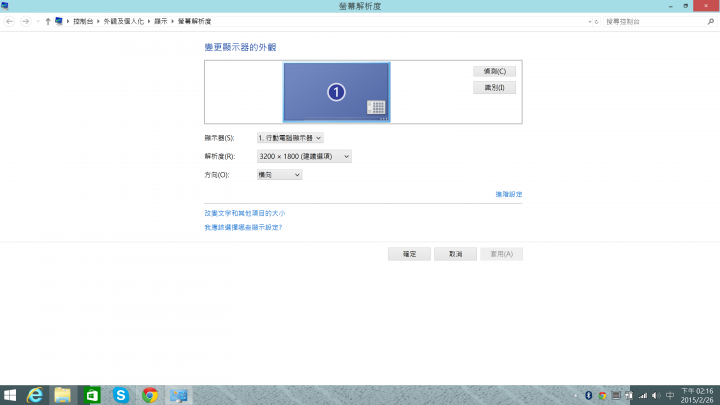This screenshot has width=720, height=405.
Task: Click the window system icon in title bar
Action: click(5, 6)
